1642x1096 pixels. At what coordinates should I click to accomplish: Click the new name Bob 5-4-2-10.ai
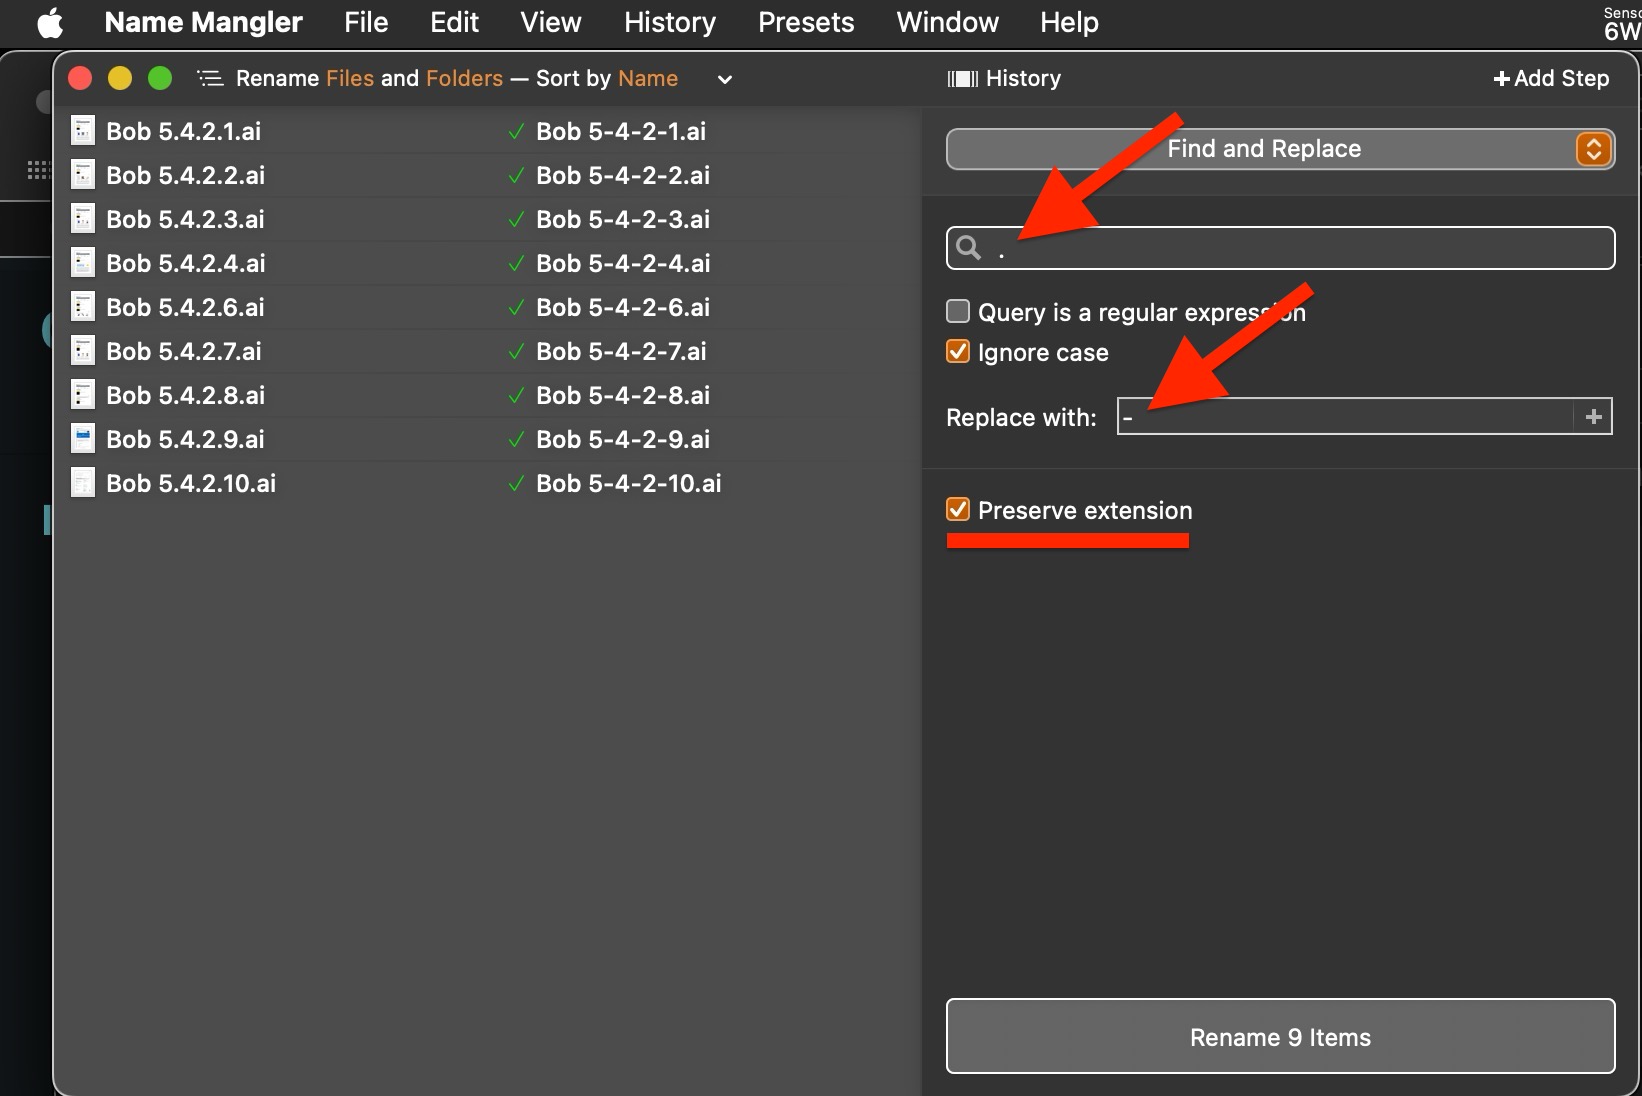[629, 483]
